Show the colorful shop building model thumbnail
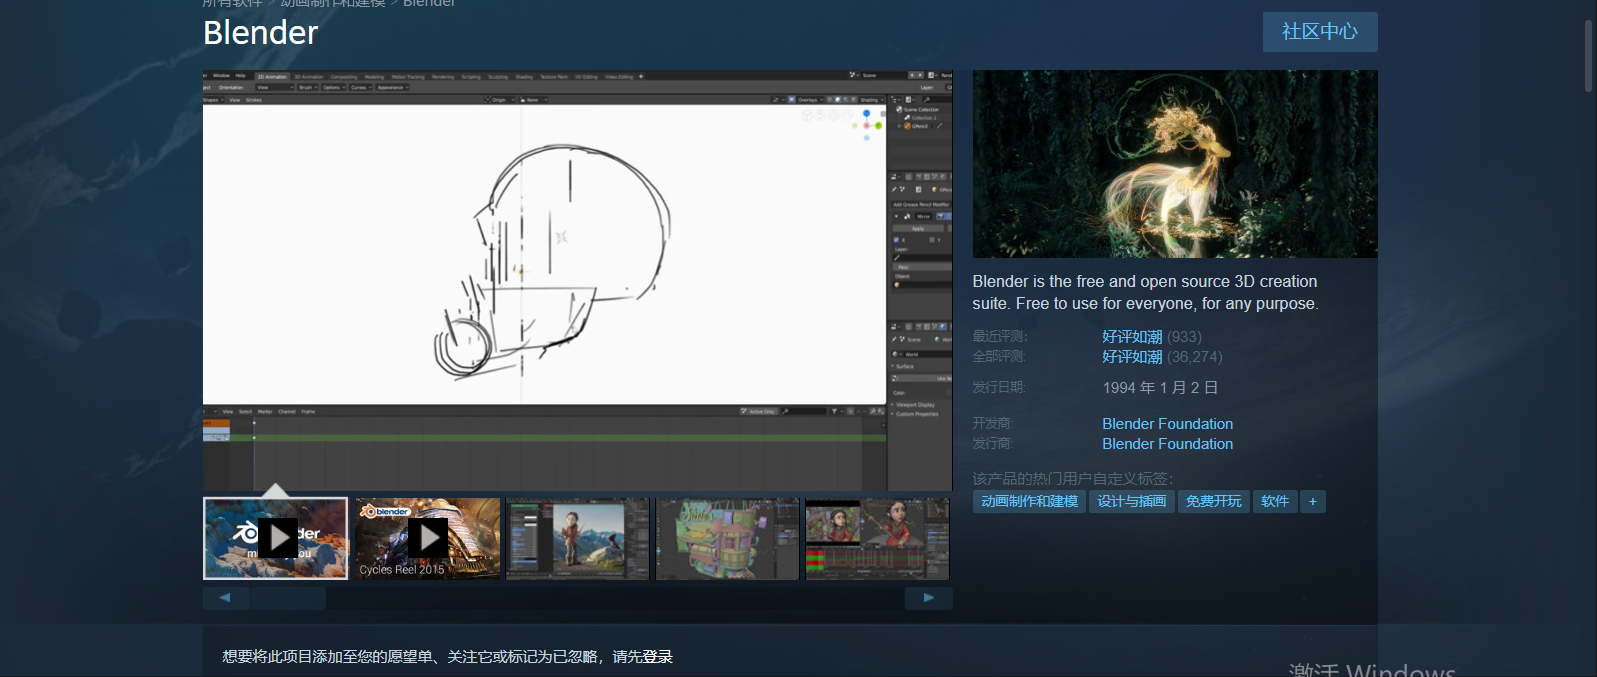This screenshot has width=1597, height=677. coord(728,539)
